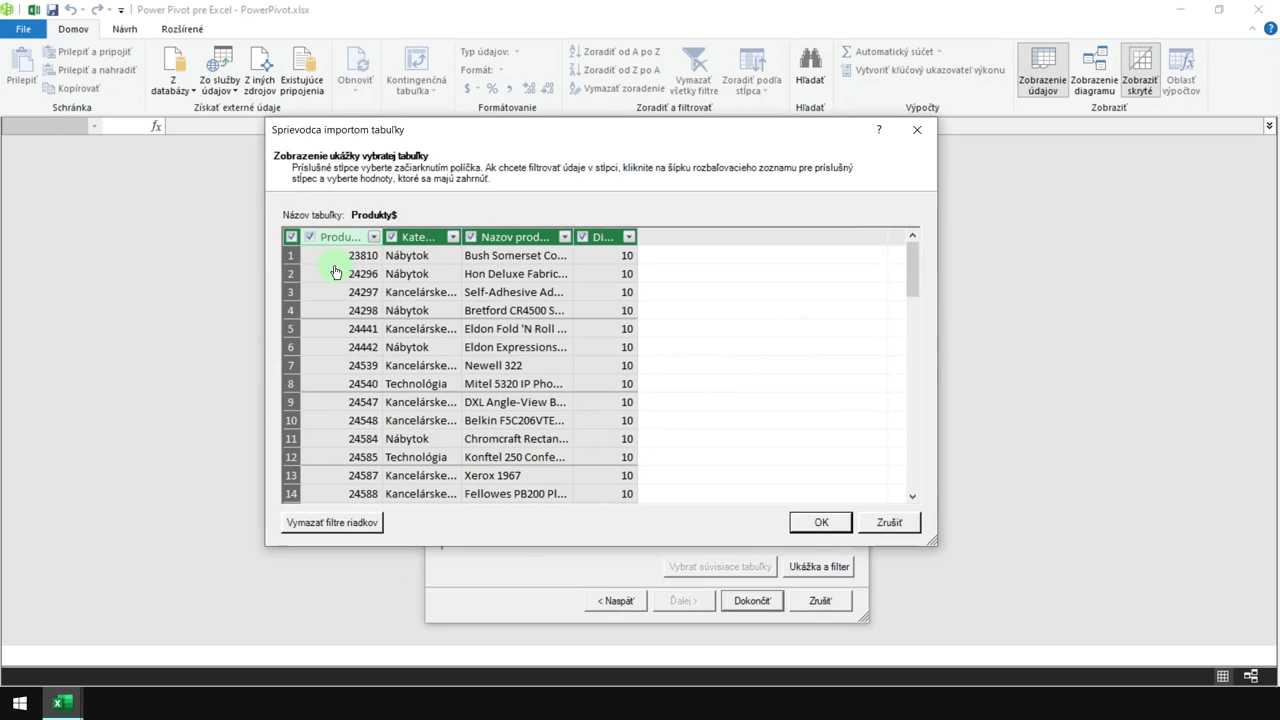
Task: Toggle the Nazov prod... column checkbox
Action: (x=471, y=237)
